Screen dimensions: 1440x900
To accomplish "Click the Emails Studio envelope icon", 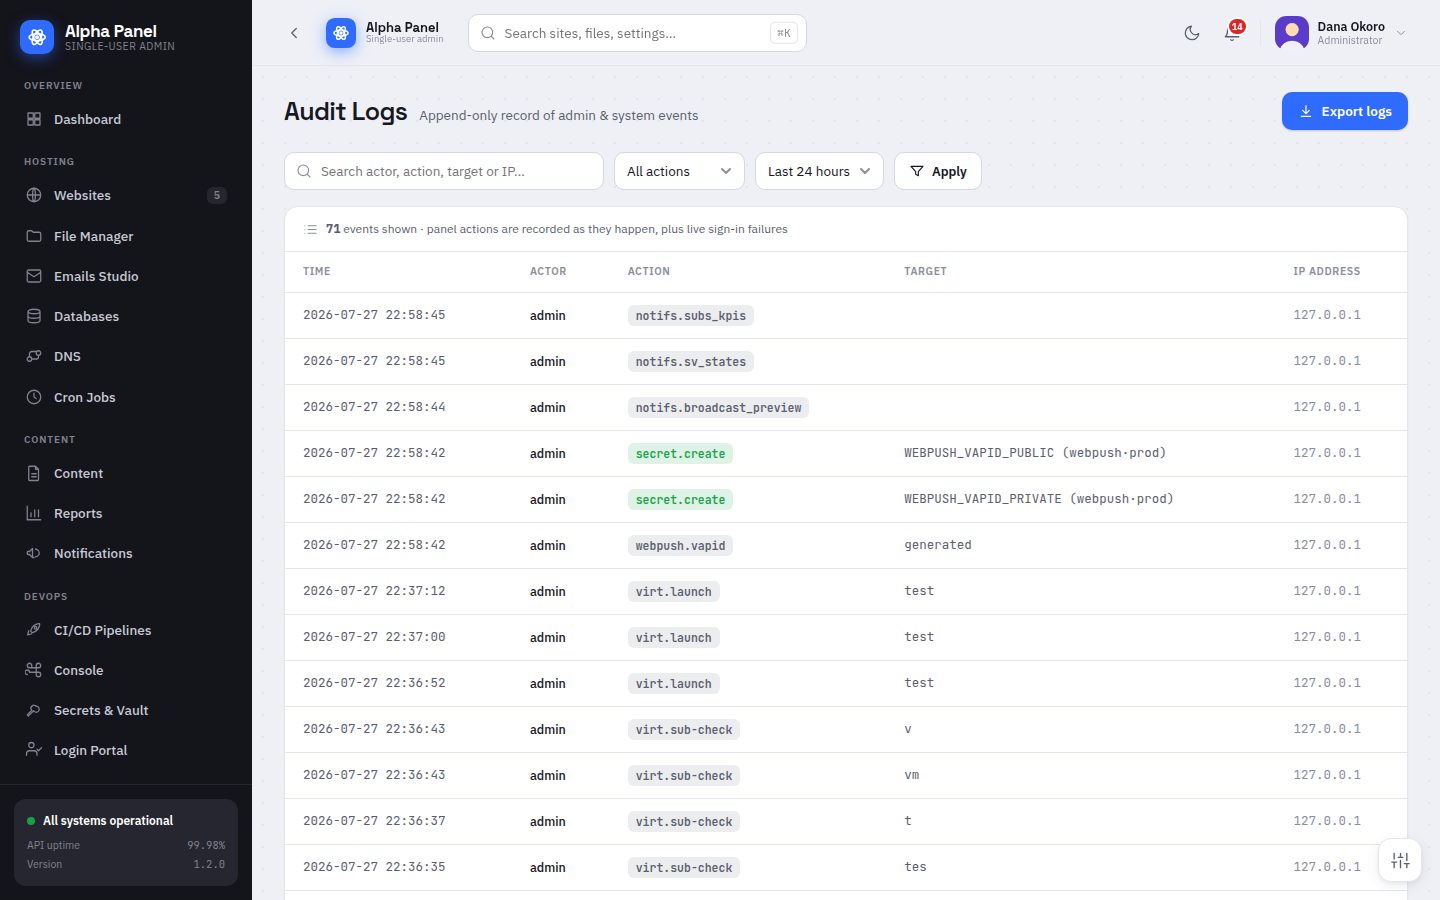I will [34, 276].
